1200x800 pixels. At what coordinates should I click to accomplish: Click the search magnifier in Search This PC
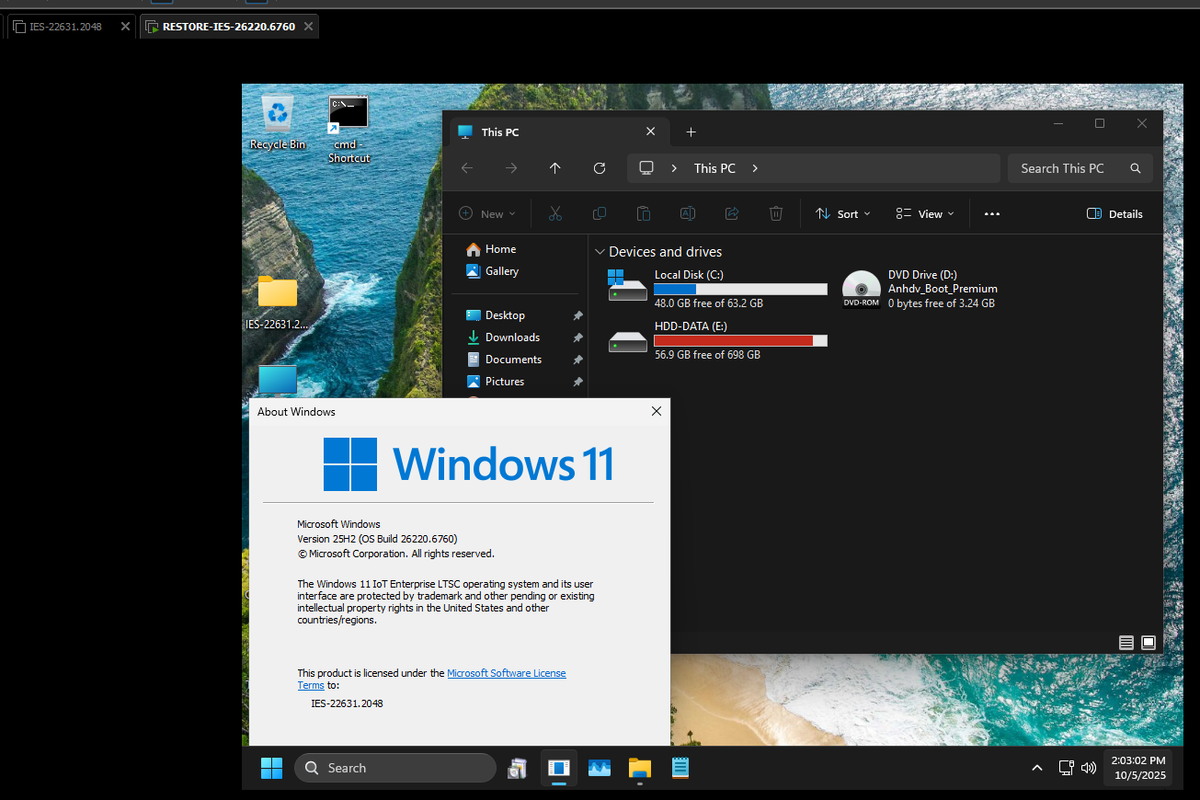tap(1135, 168)
